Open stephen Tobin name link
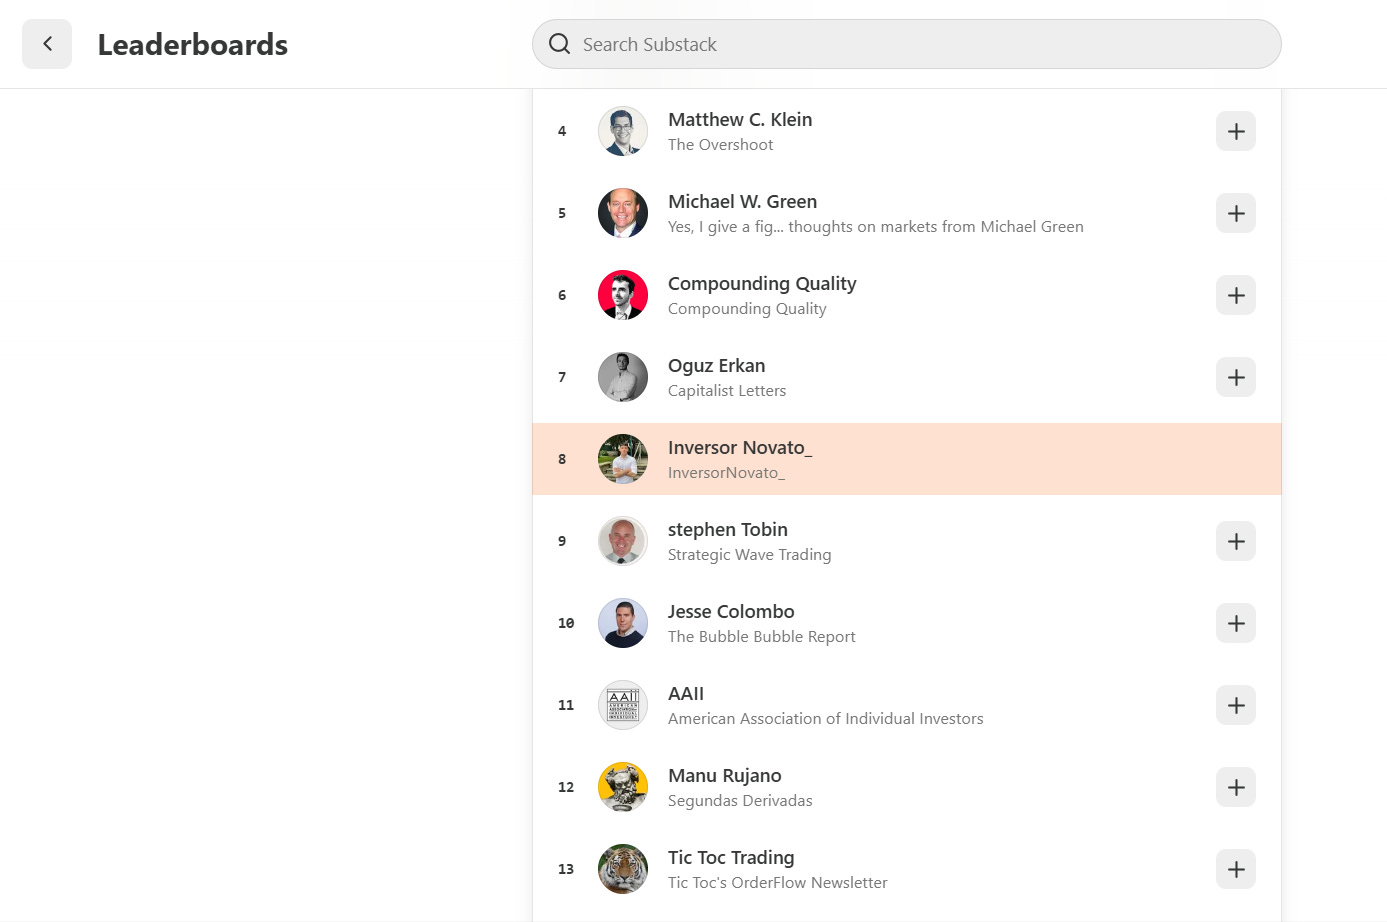 [728, 530]
